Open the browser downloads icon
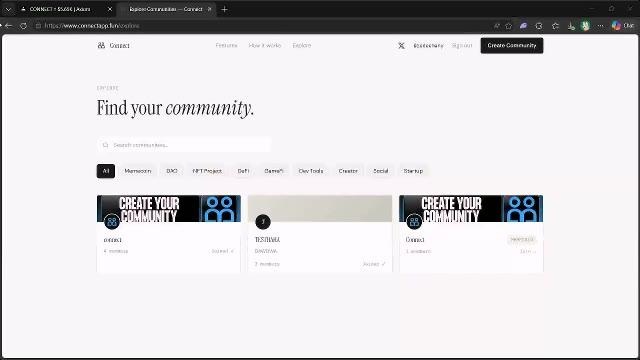640x360 pixels. point(571,26)
